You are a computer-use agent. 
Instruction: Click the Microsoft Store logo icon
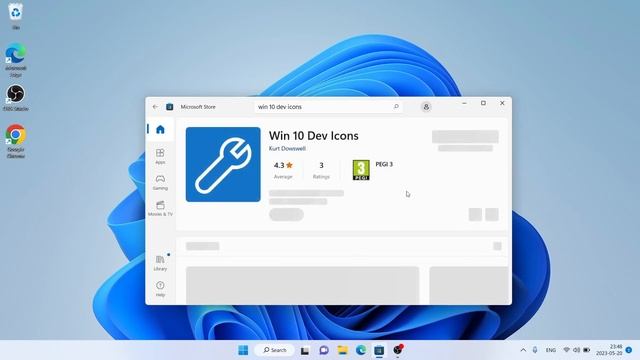click(x=169, y=107)
